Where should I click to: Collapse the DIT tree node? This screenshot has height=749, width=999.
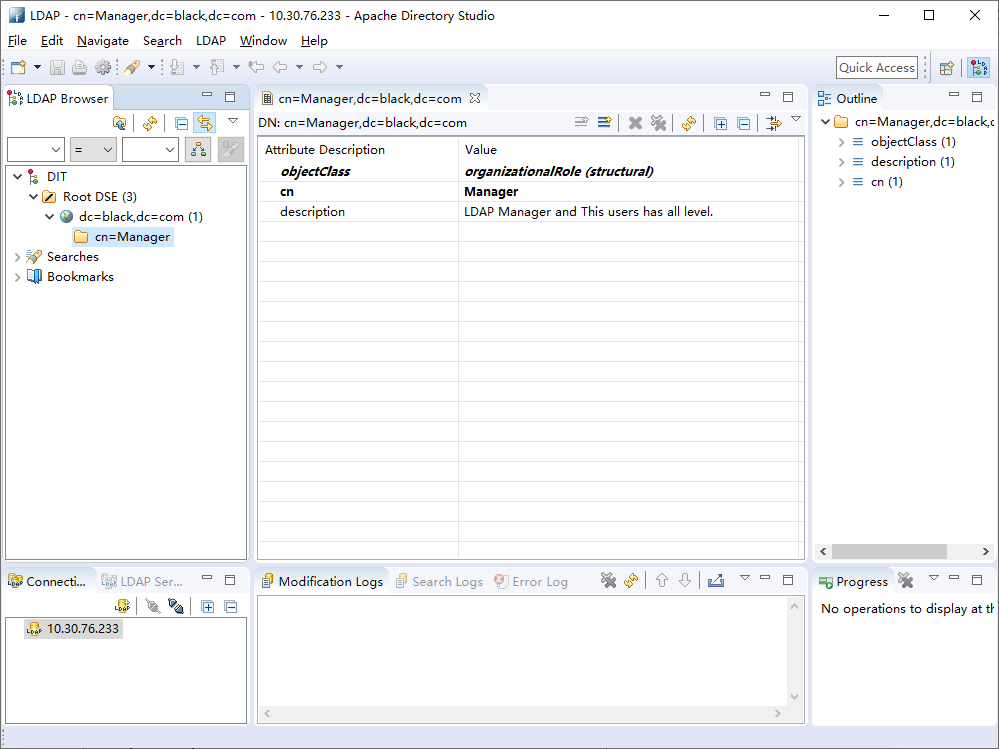tap(18, 176)
